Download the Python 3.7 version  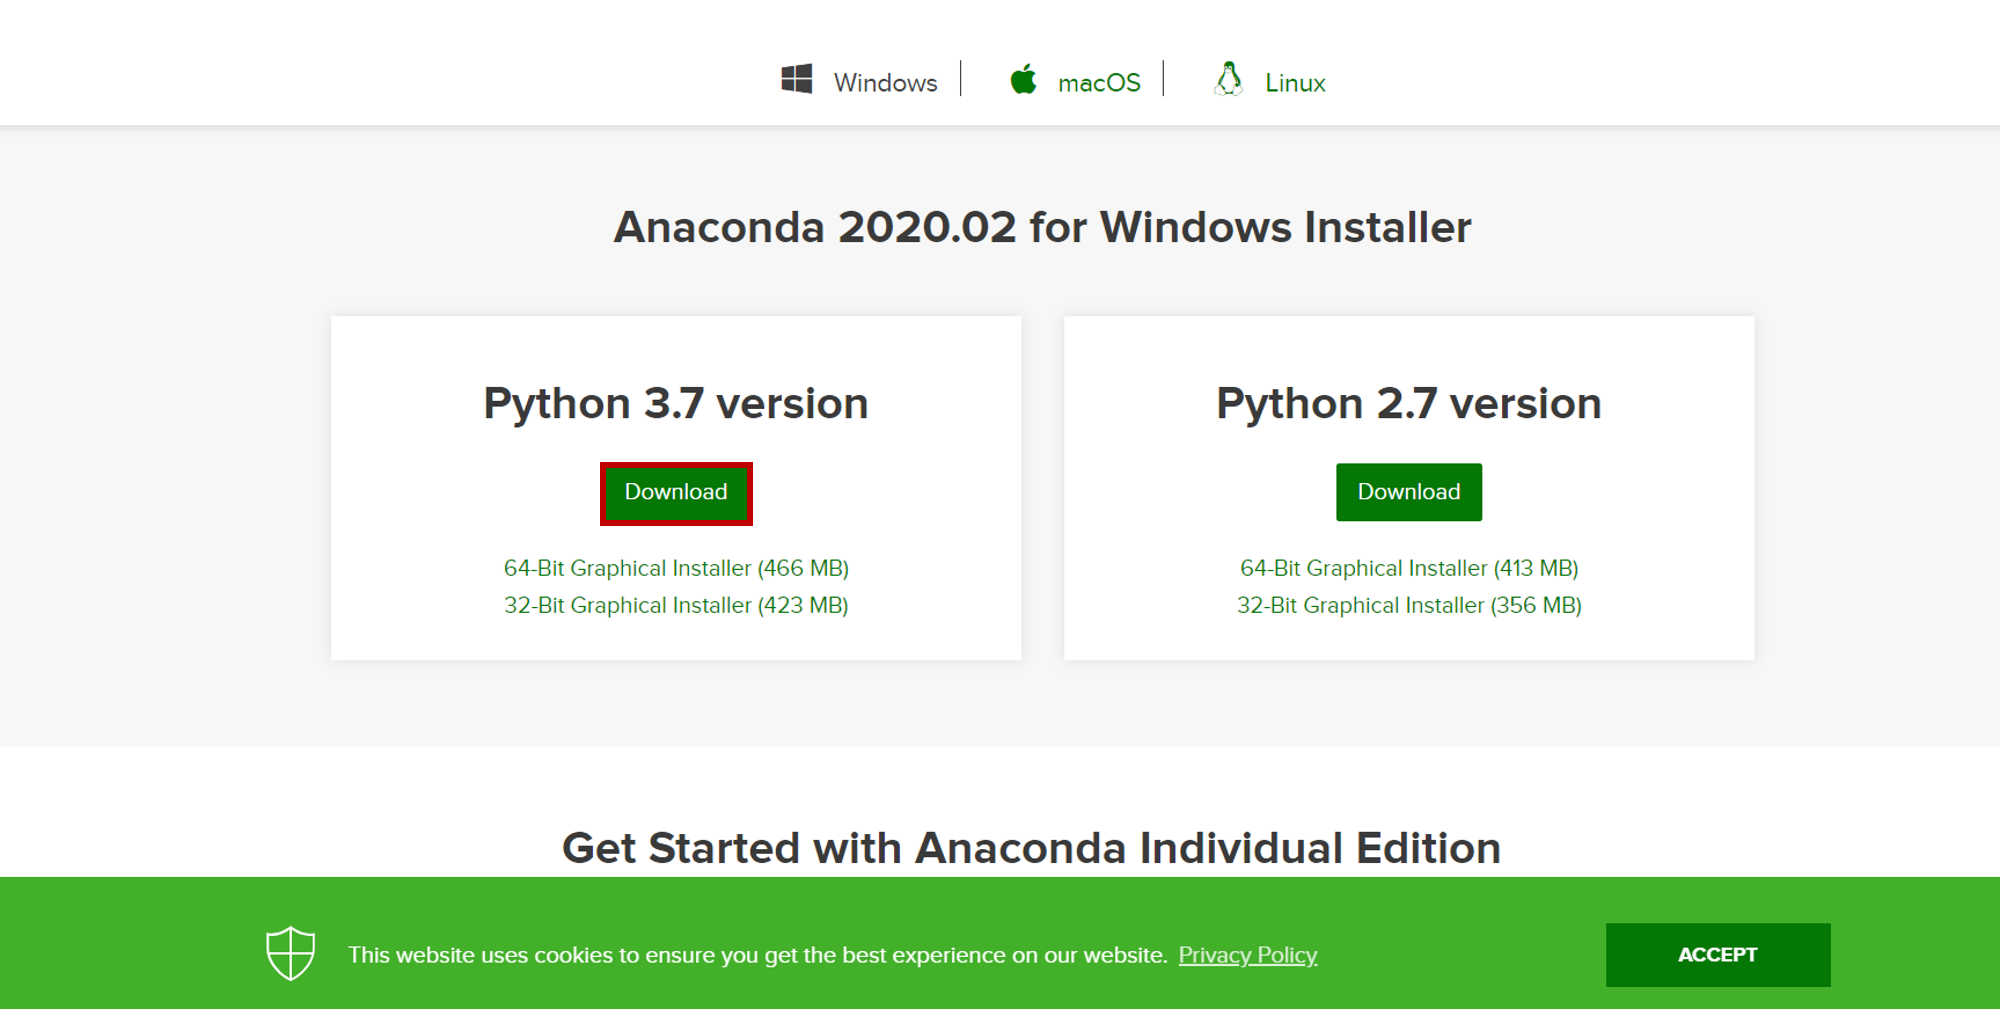click(x=676, y=492)
